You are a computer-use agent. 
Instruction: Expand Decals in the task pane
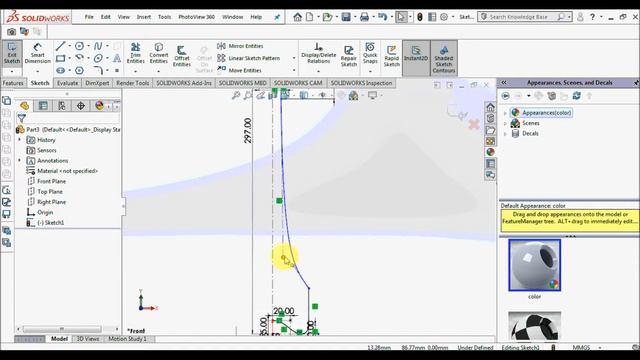[505, 133]
